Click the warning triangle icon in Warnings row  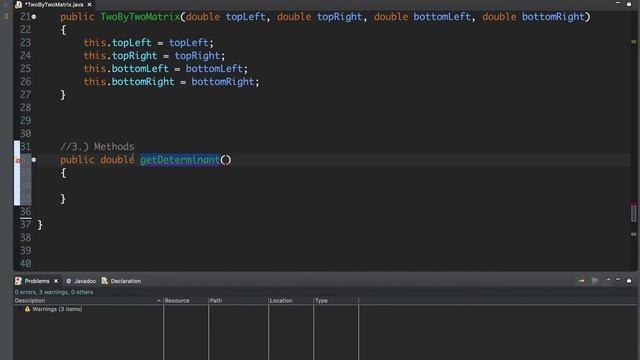(x=27, y=309)
